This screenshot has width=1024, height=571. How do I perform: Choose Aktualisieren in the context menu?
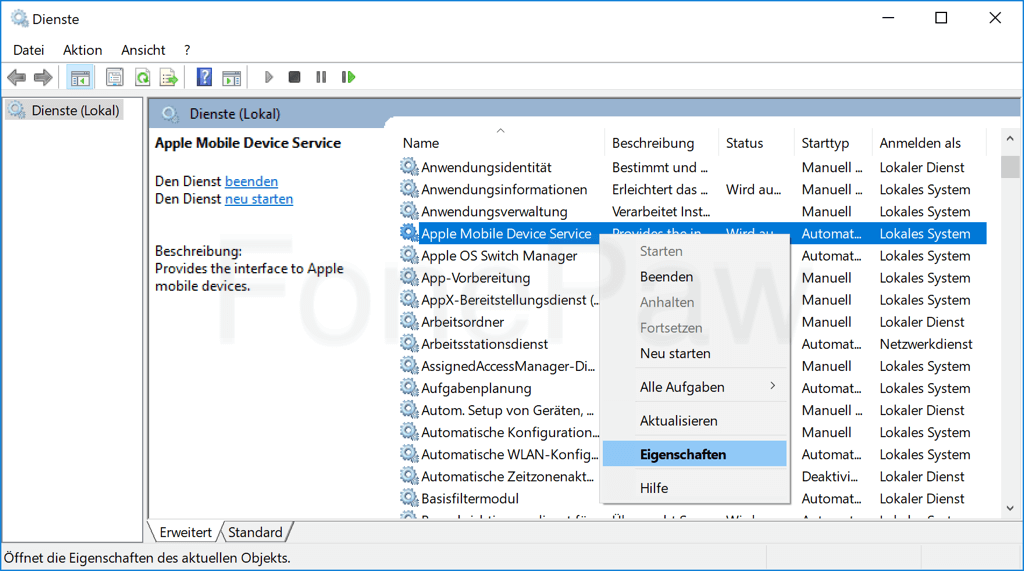[694, 421]
